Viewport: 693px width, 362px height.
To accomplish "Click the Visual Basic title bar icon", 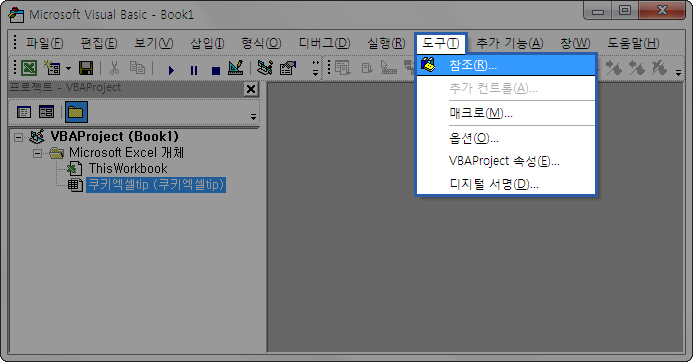I will pos(16,15).
